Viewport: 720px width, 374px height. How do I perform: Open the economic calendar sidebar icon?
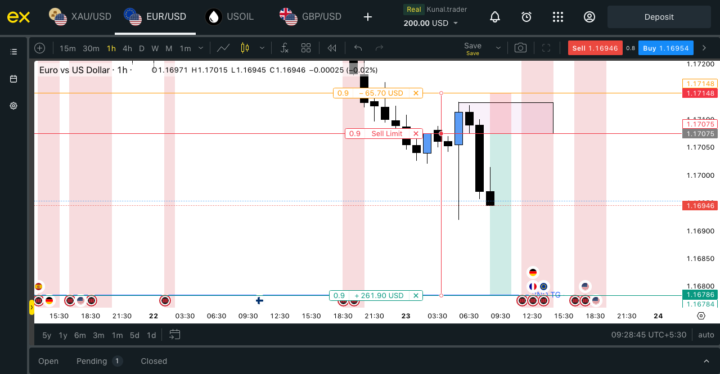(13, 79)
